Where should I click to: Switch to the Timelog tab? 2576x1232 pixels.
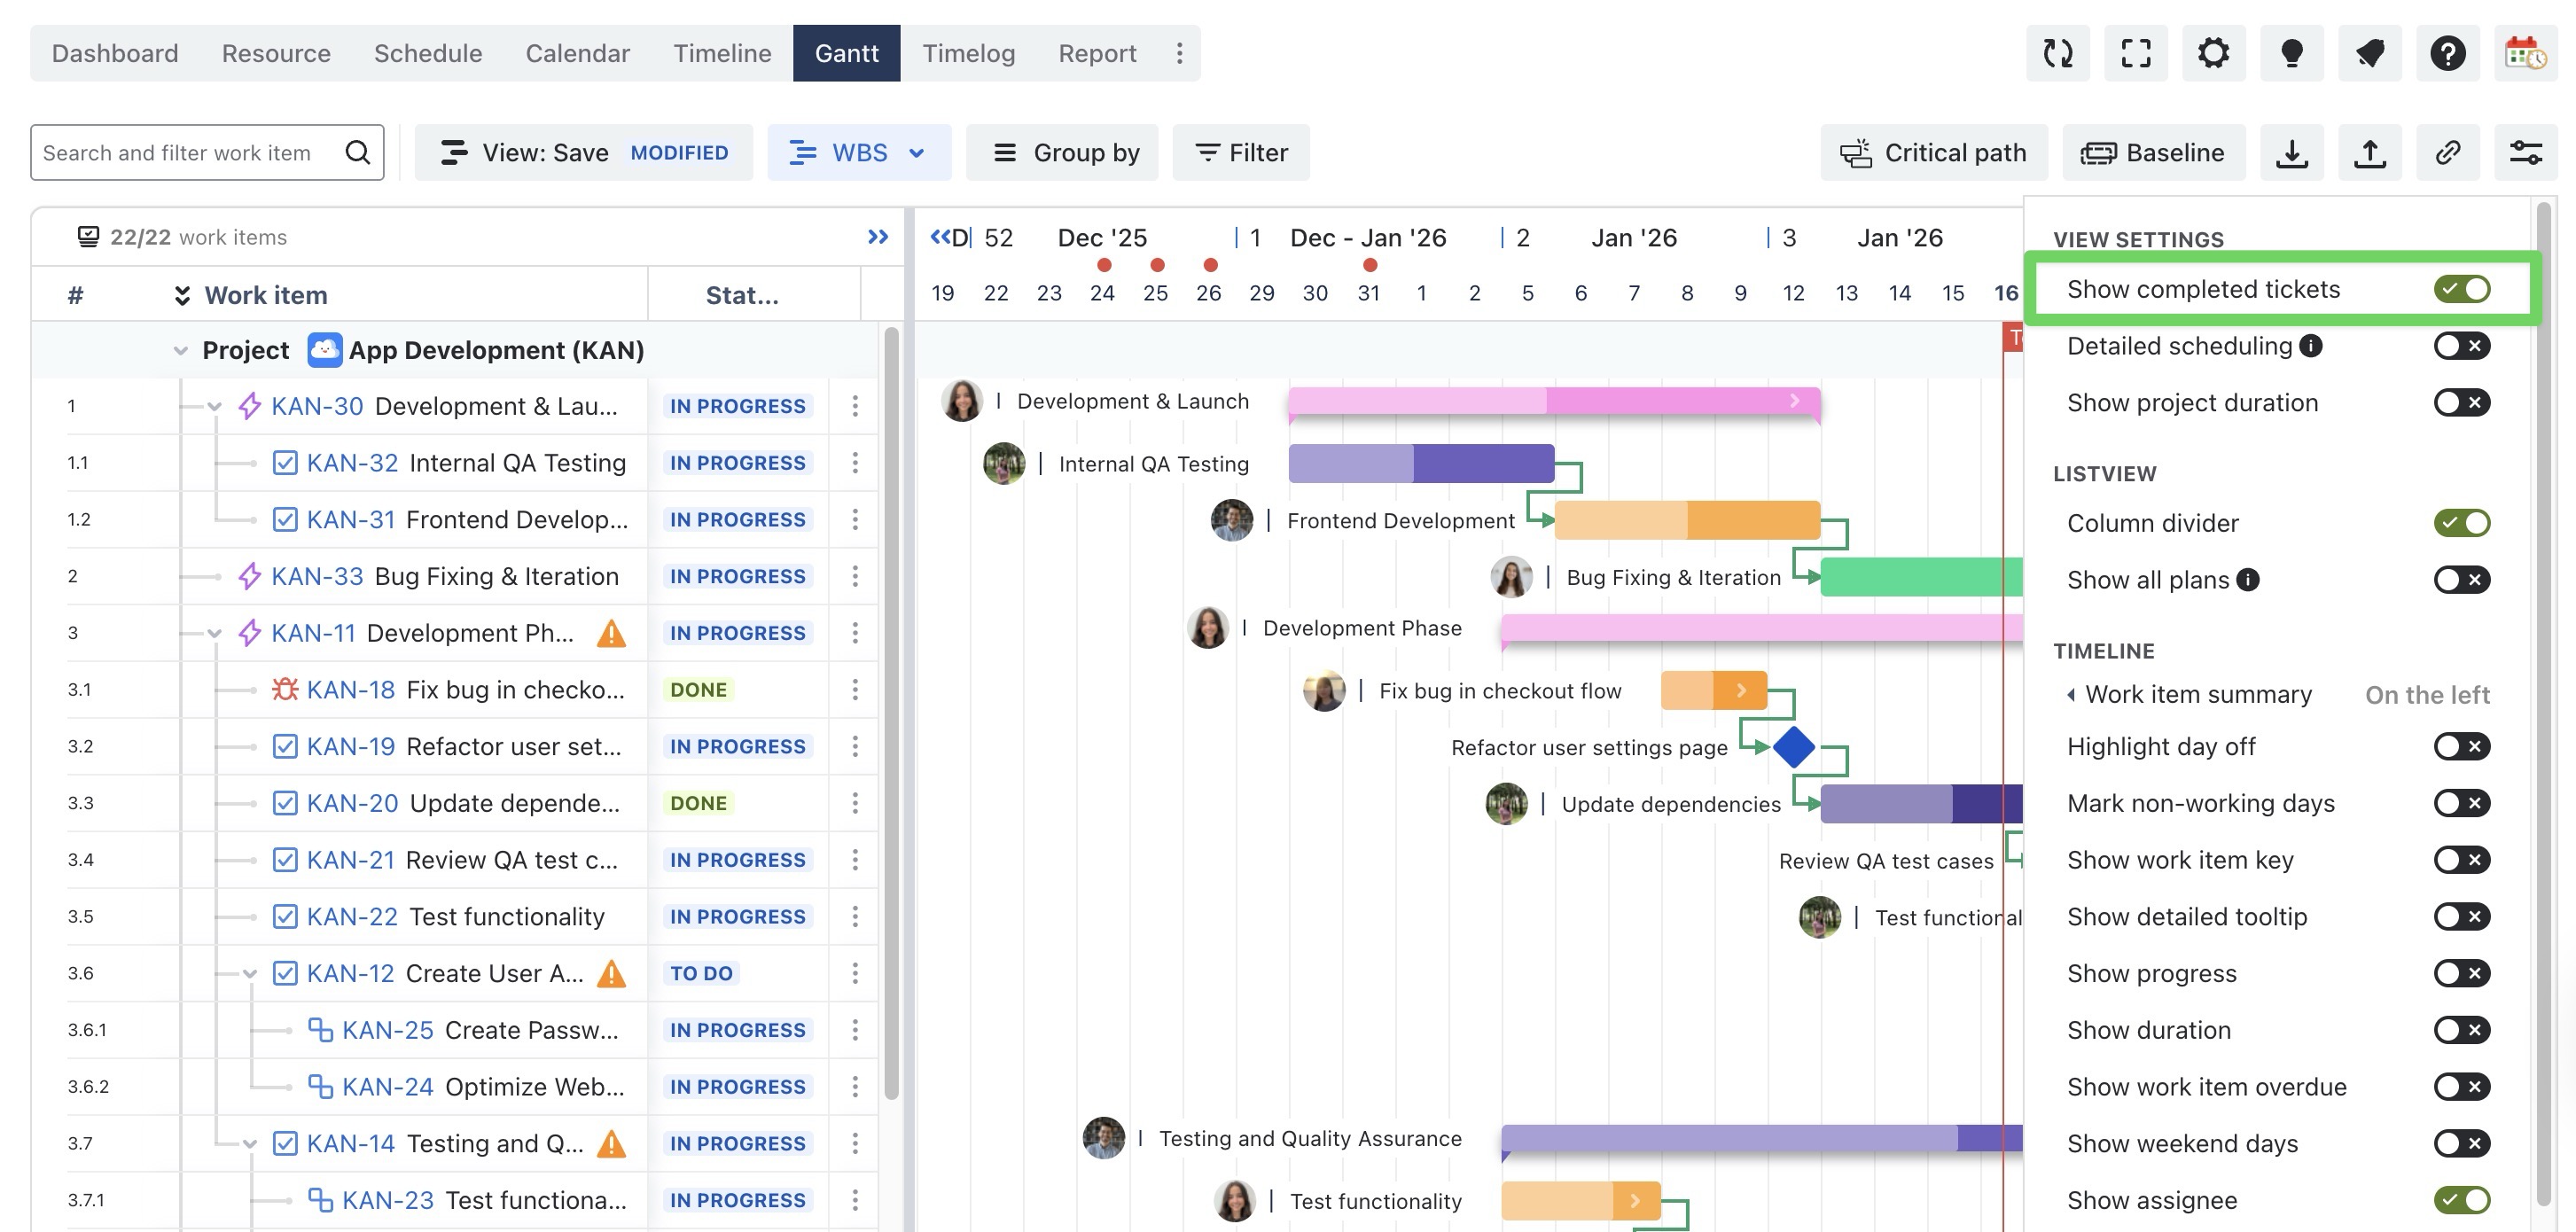[x=967, y=53]
